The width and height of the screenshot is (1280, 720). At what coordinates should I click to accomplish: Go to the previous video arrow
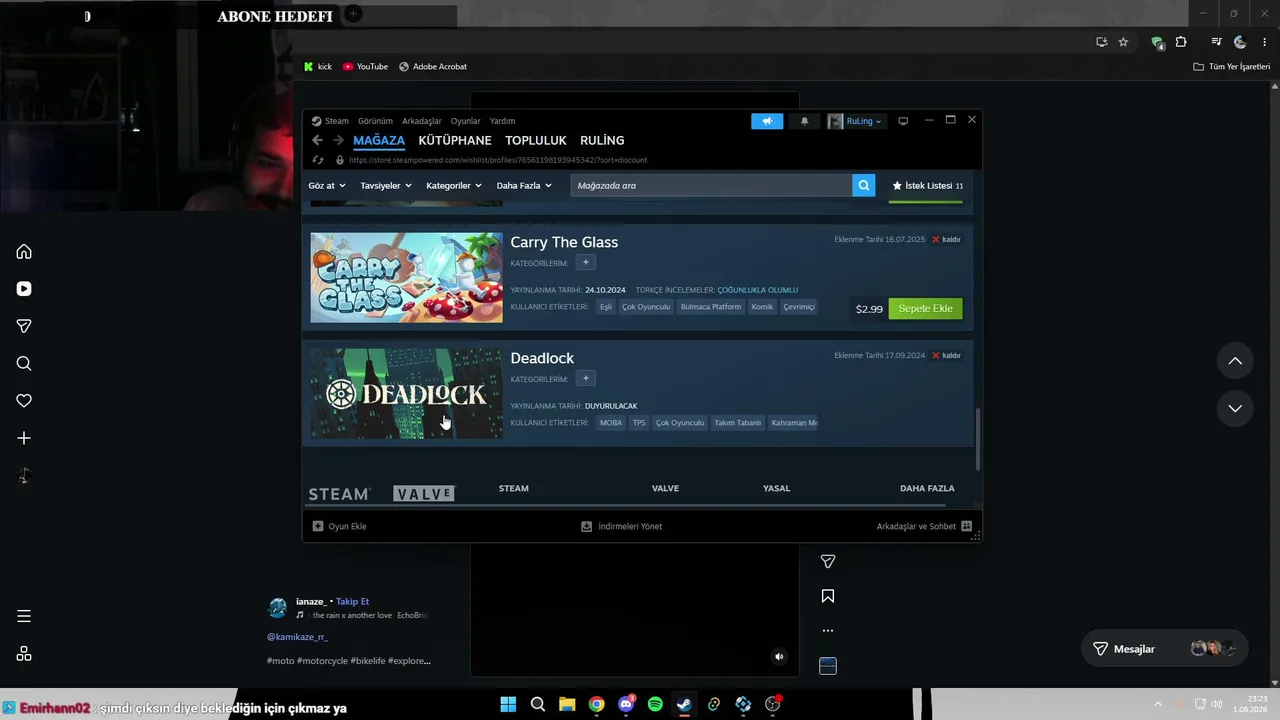pyautogui.click(x=1235, y=361)
